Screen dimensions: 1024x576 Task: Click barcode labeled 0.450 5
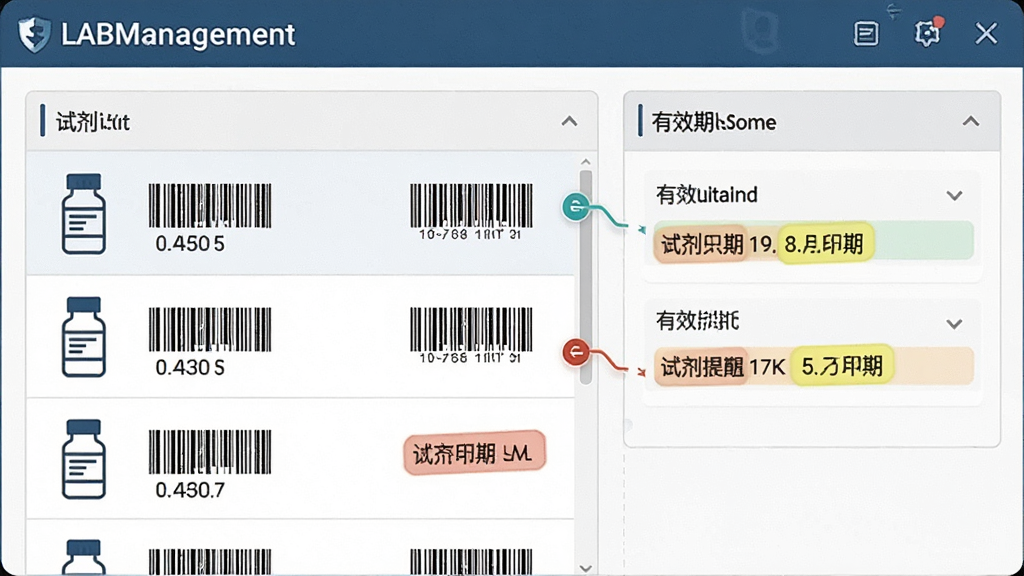click(210, 205)
